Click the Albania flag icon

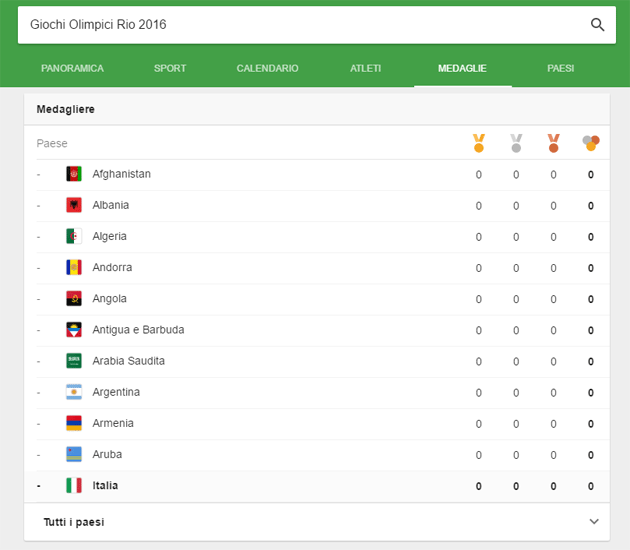point(74,205)
